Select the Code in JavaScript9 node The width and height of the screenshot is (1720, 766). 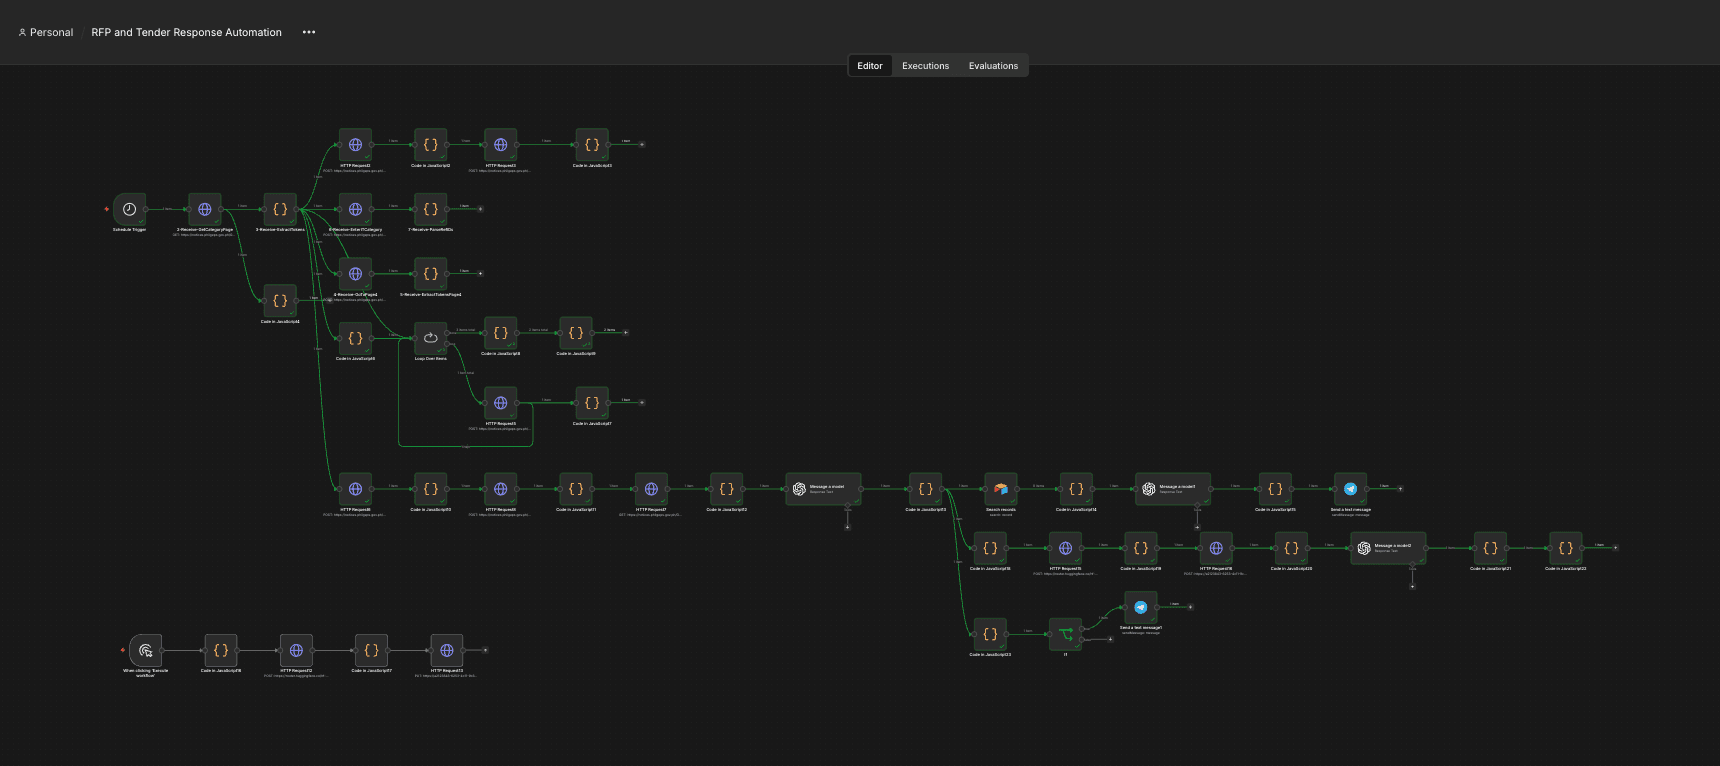(x=576, y=333)
